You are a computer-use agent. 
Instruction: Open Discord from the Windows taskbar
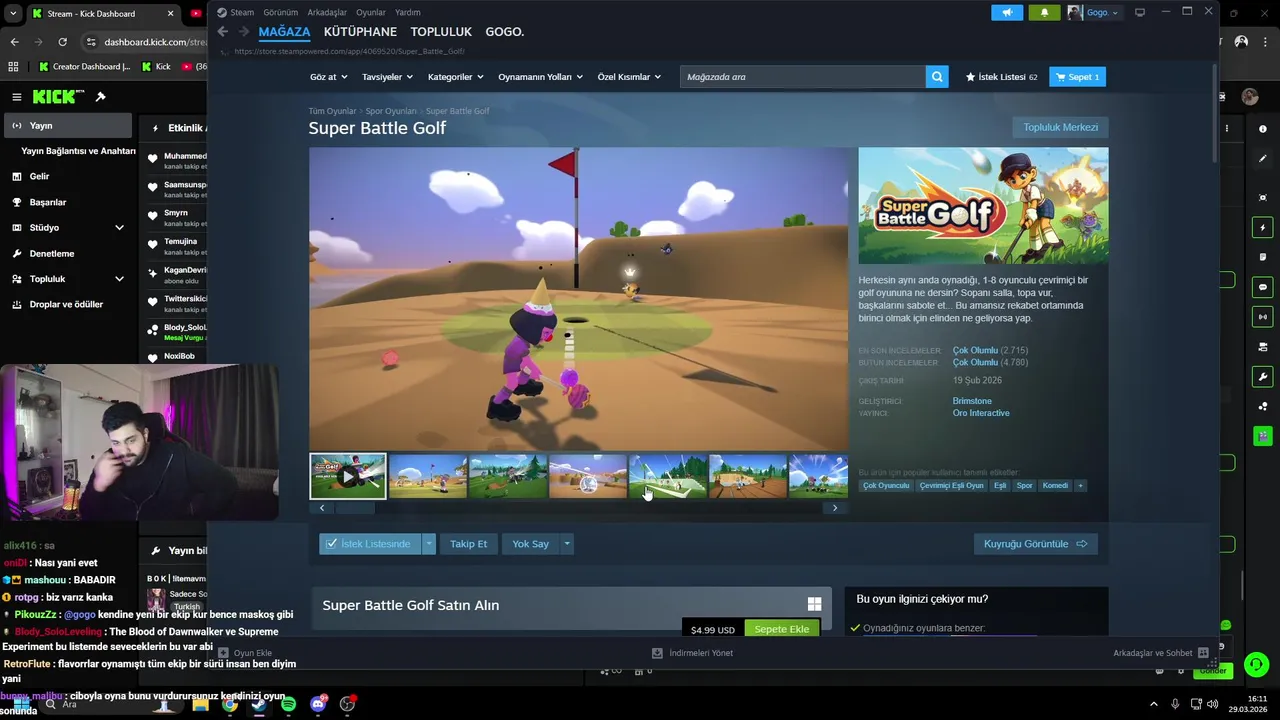point(318,704)
